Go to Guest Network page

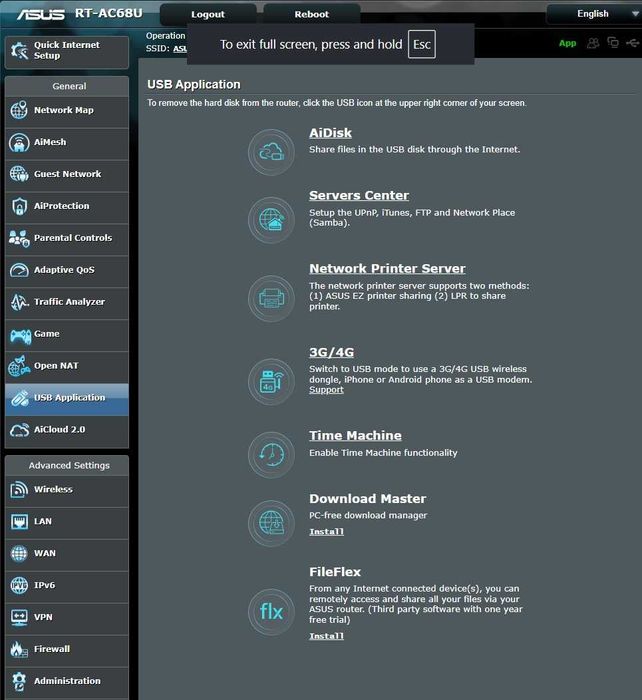click(67, 175)
